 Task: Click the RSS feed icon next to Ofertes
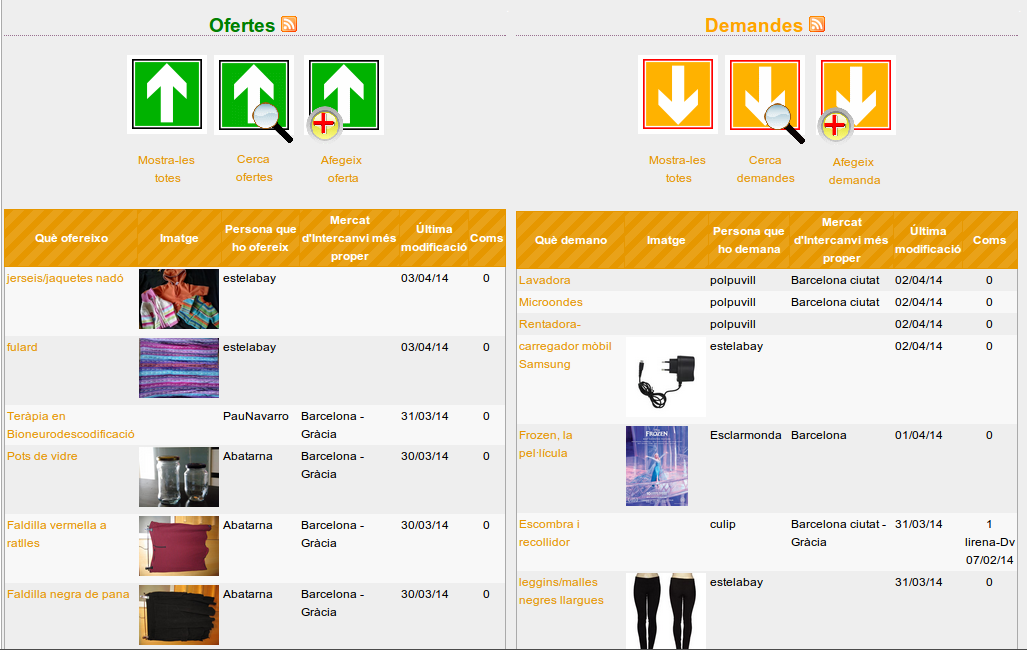289,25
